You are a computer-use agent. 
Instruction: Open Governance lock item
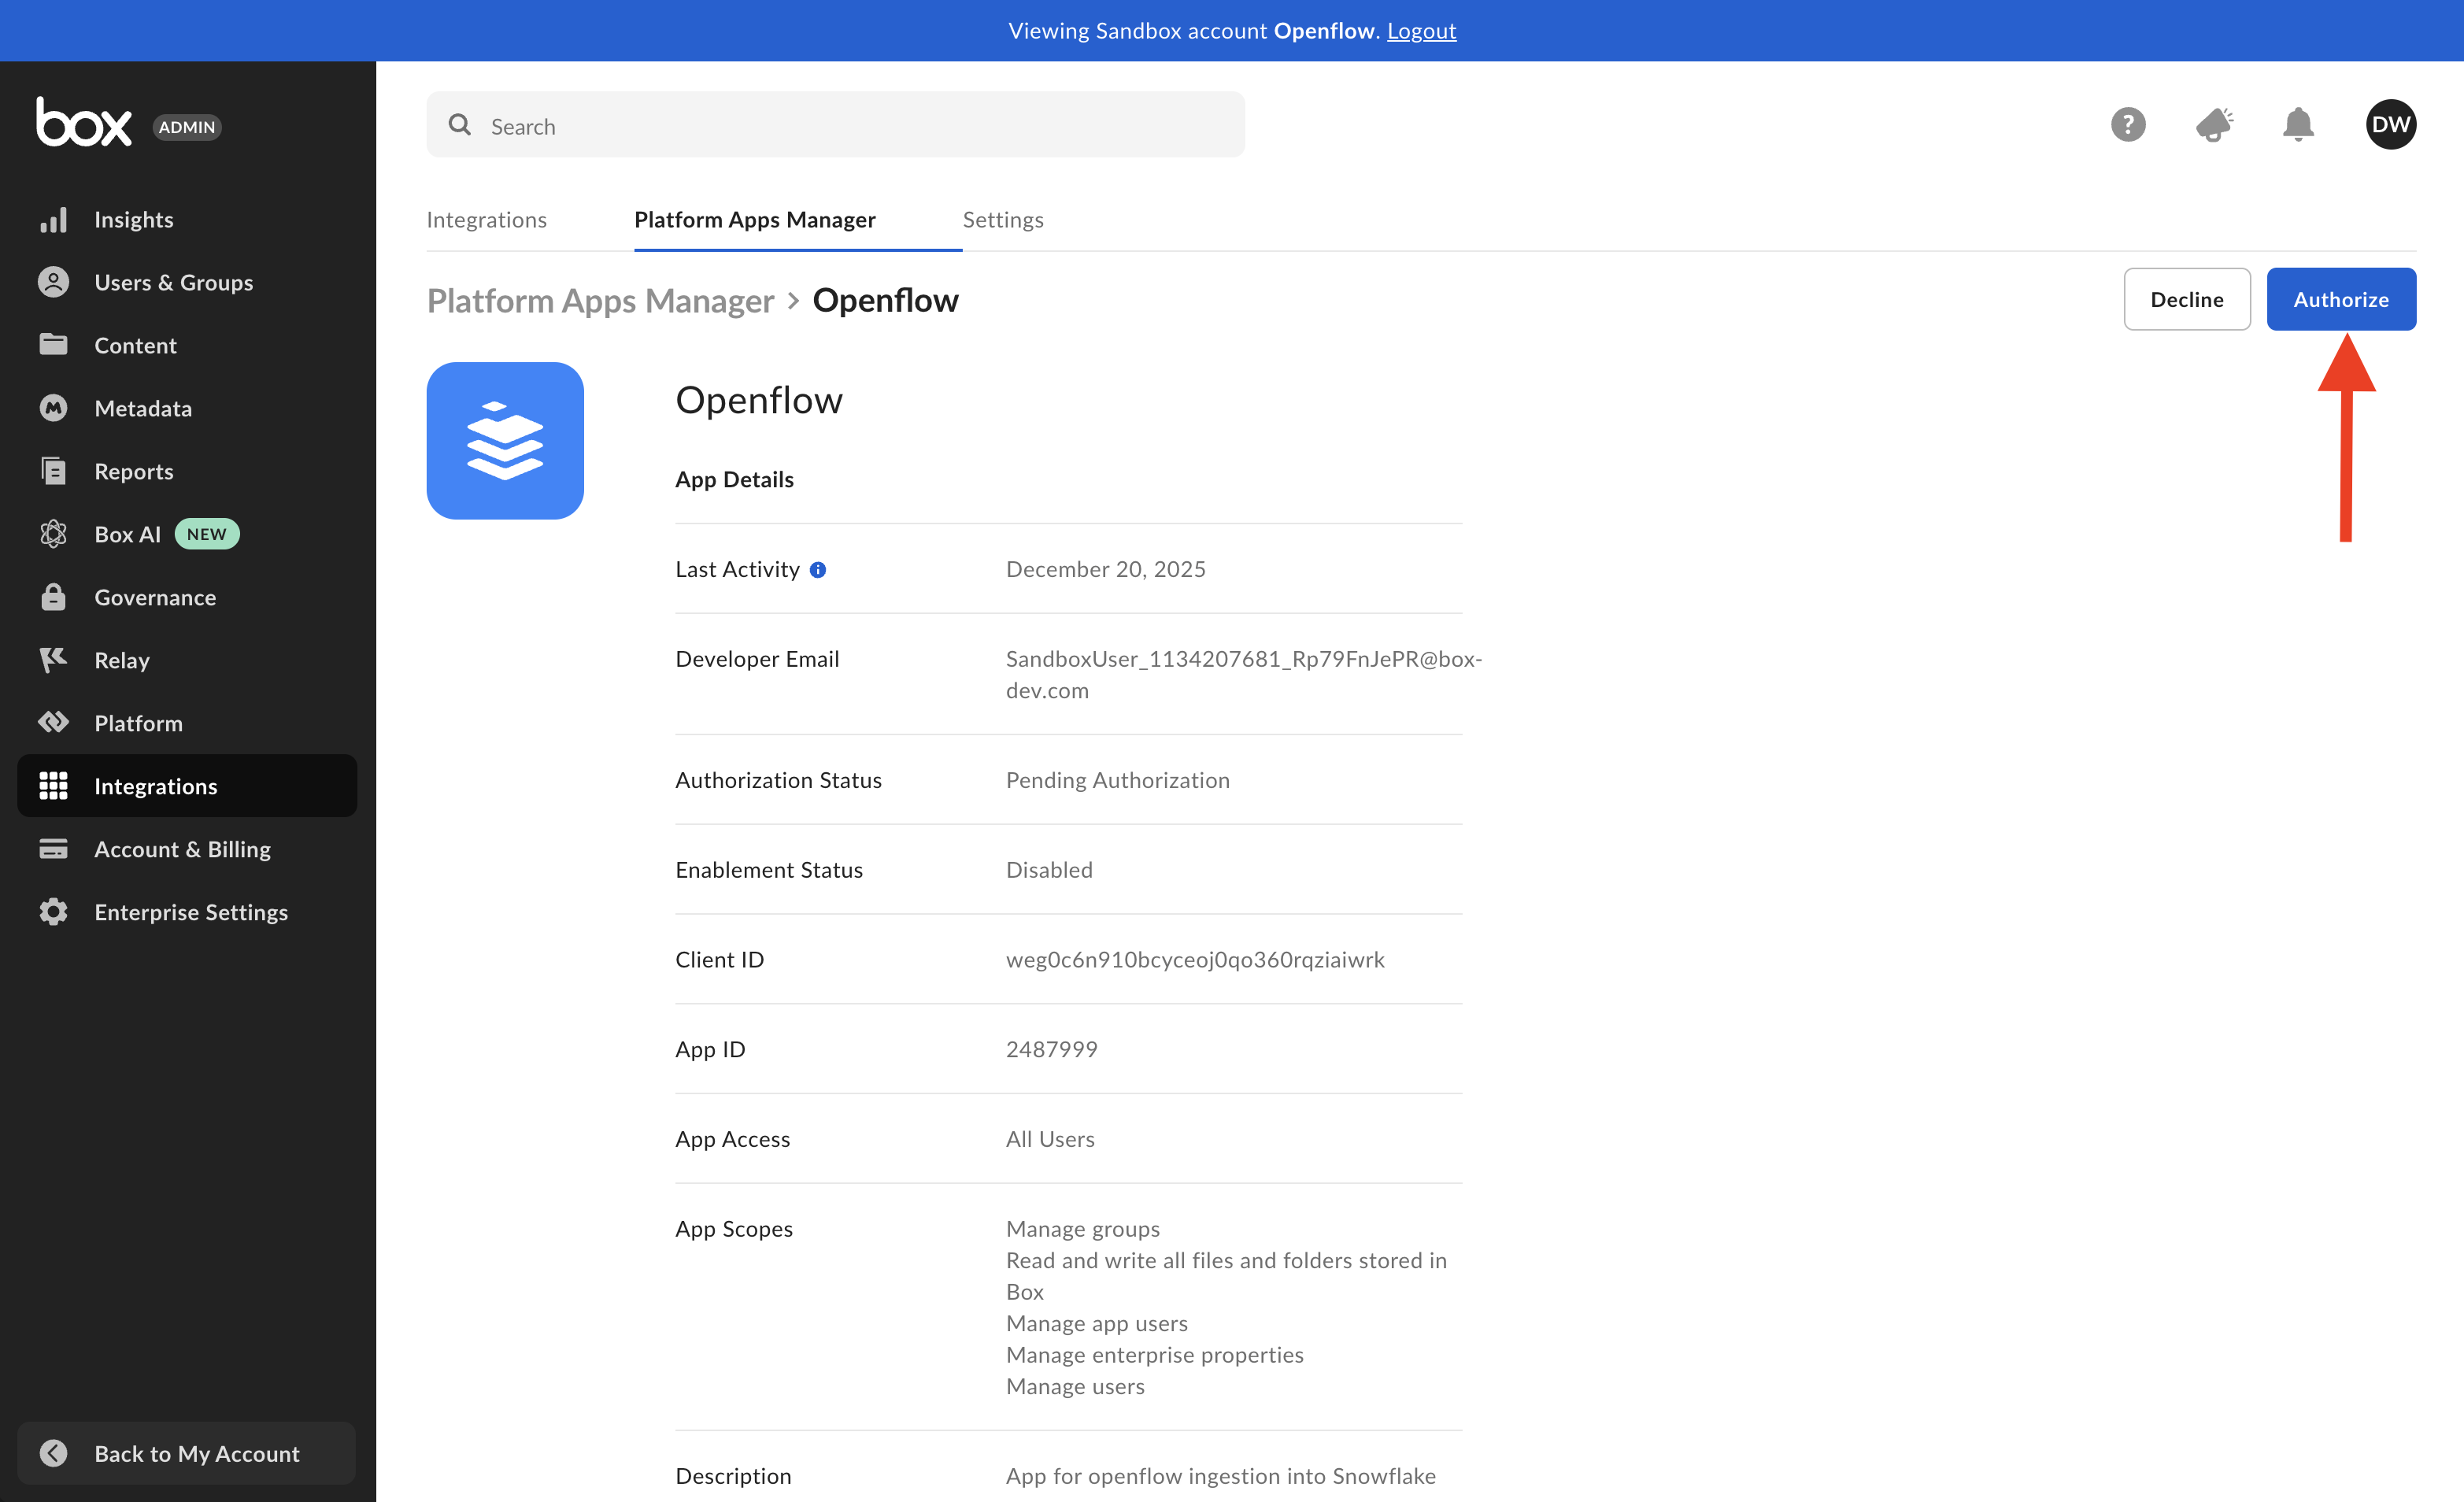(154, 597)
